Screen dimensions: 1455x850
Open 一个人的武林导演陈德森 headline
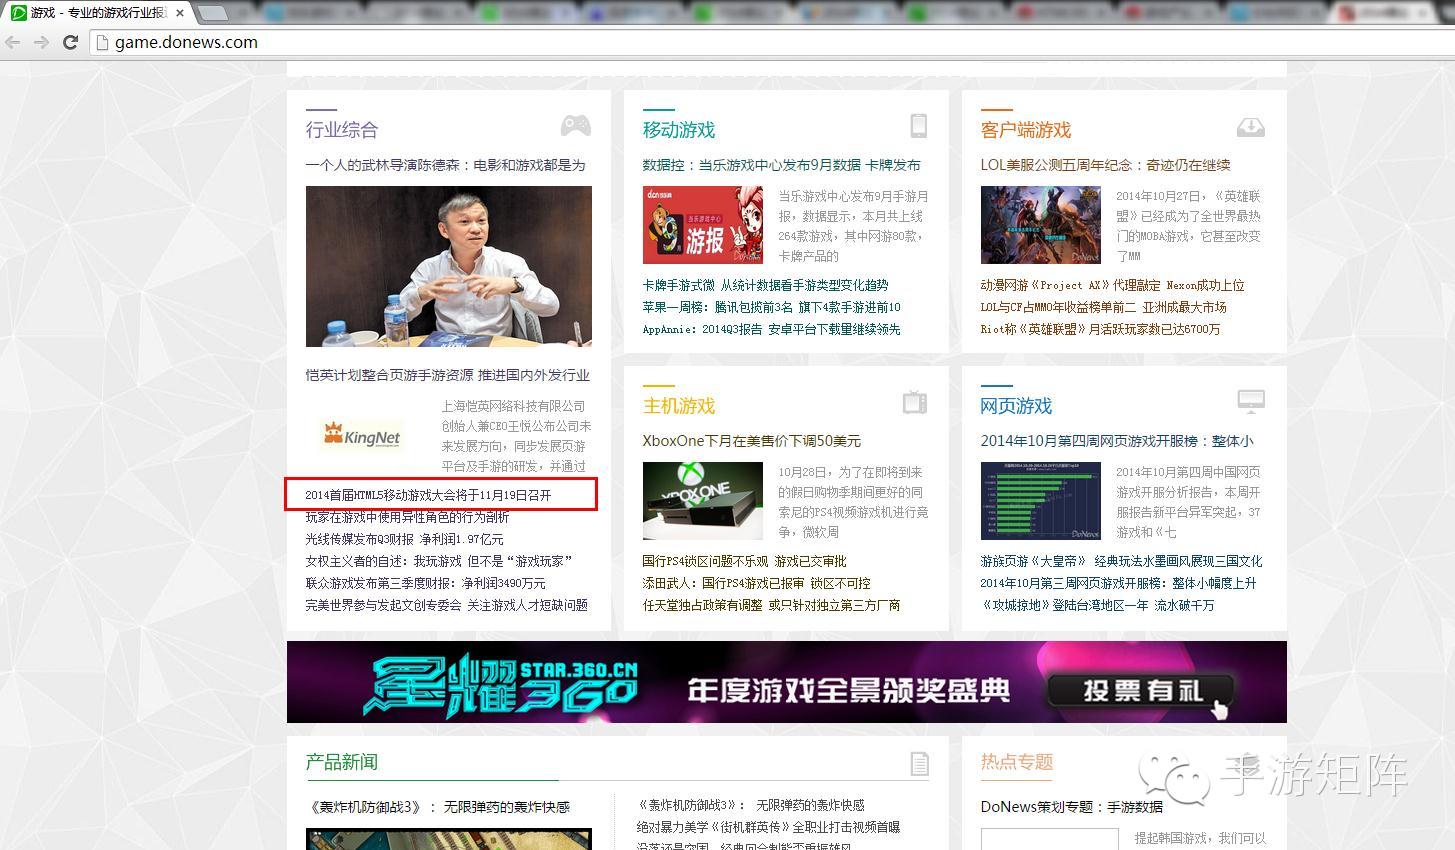pyautogui.click(x=446, y=165)
